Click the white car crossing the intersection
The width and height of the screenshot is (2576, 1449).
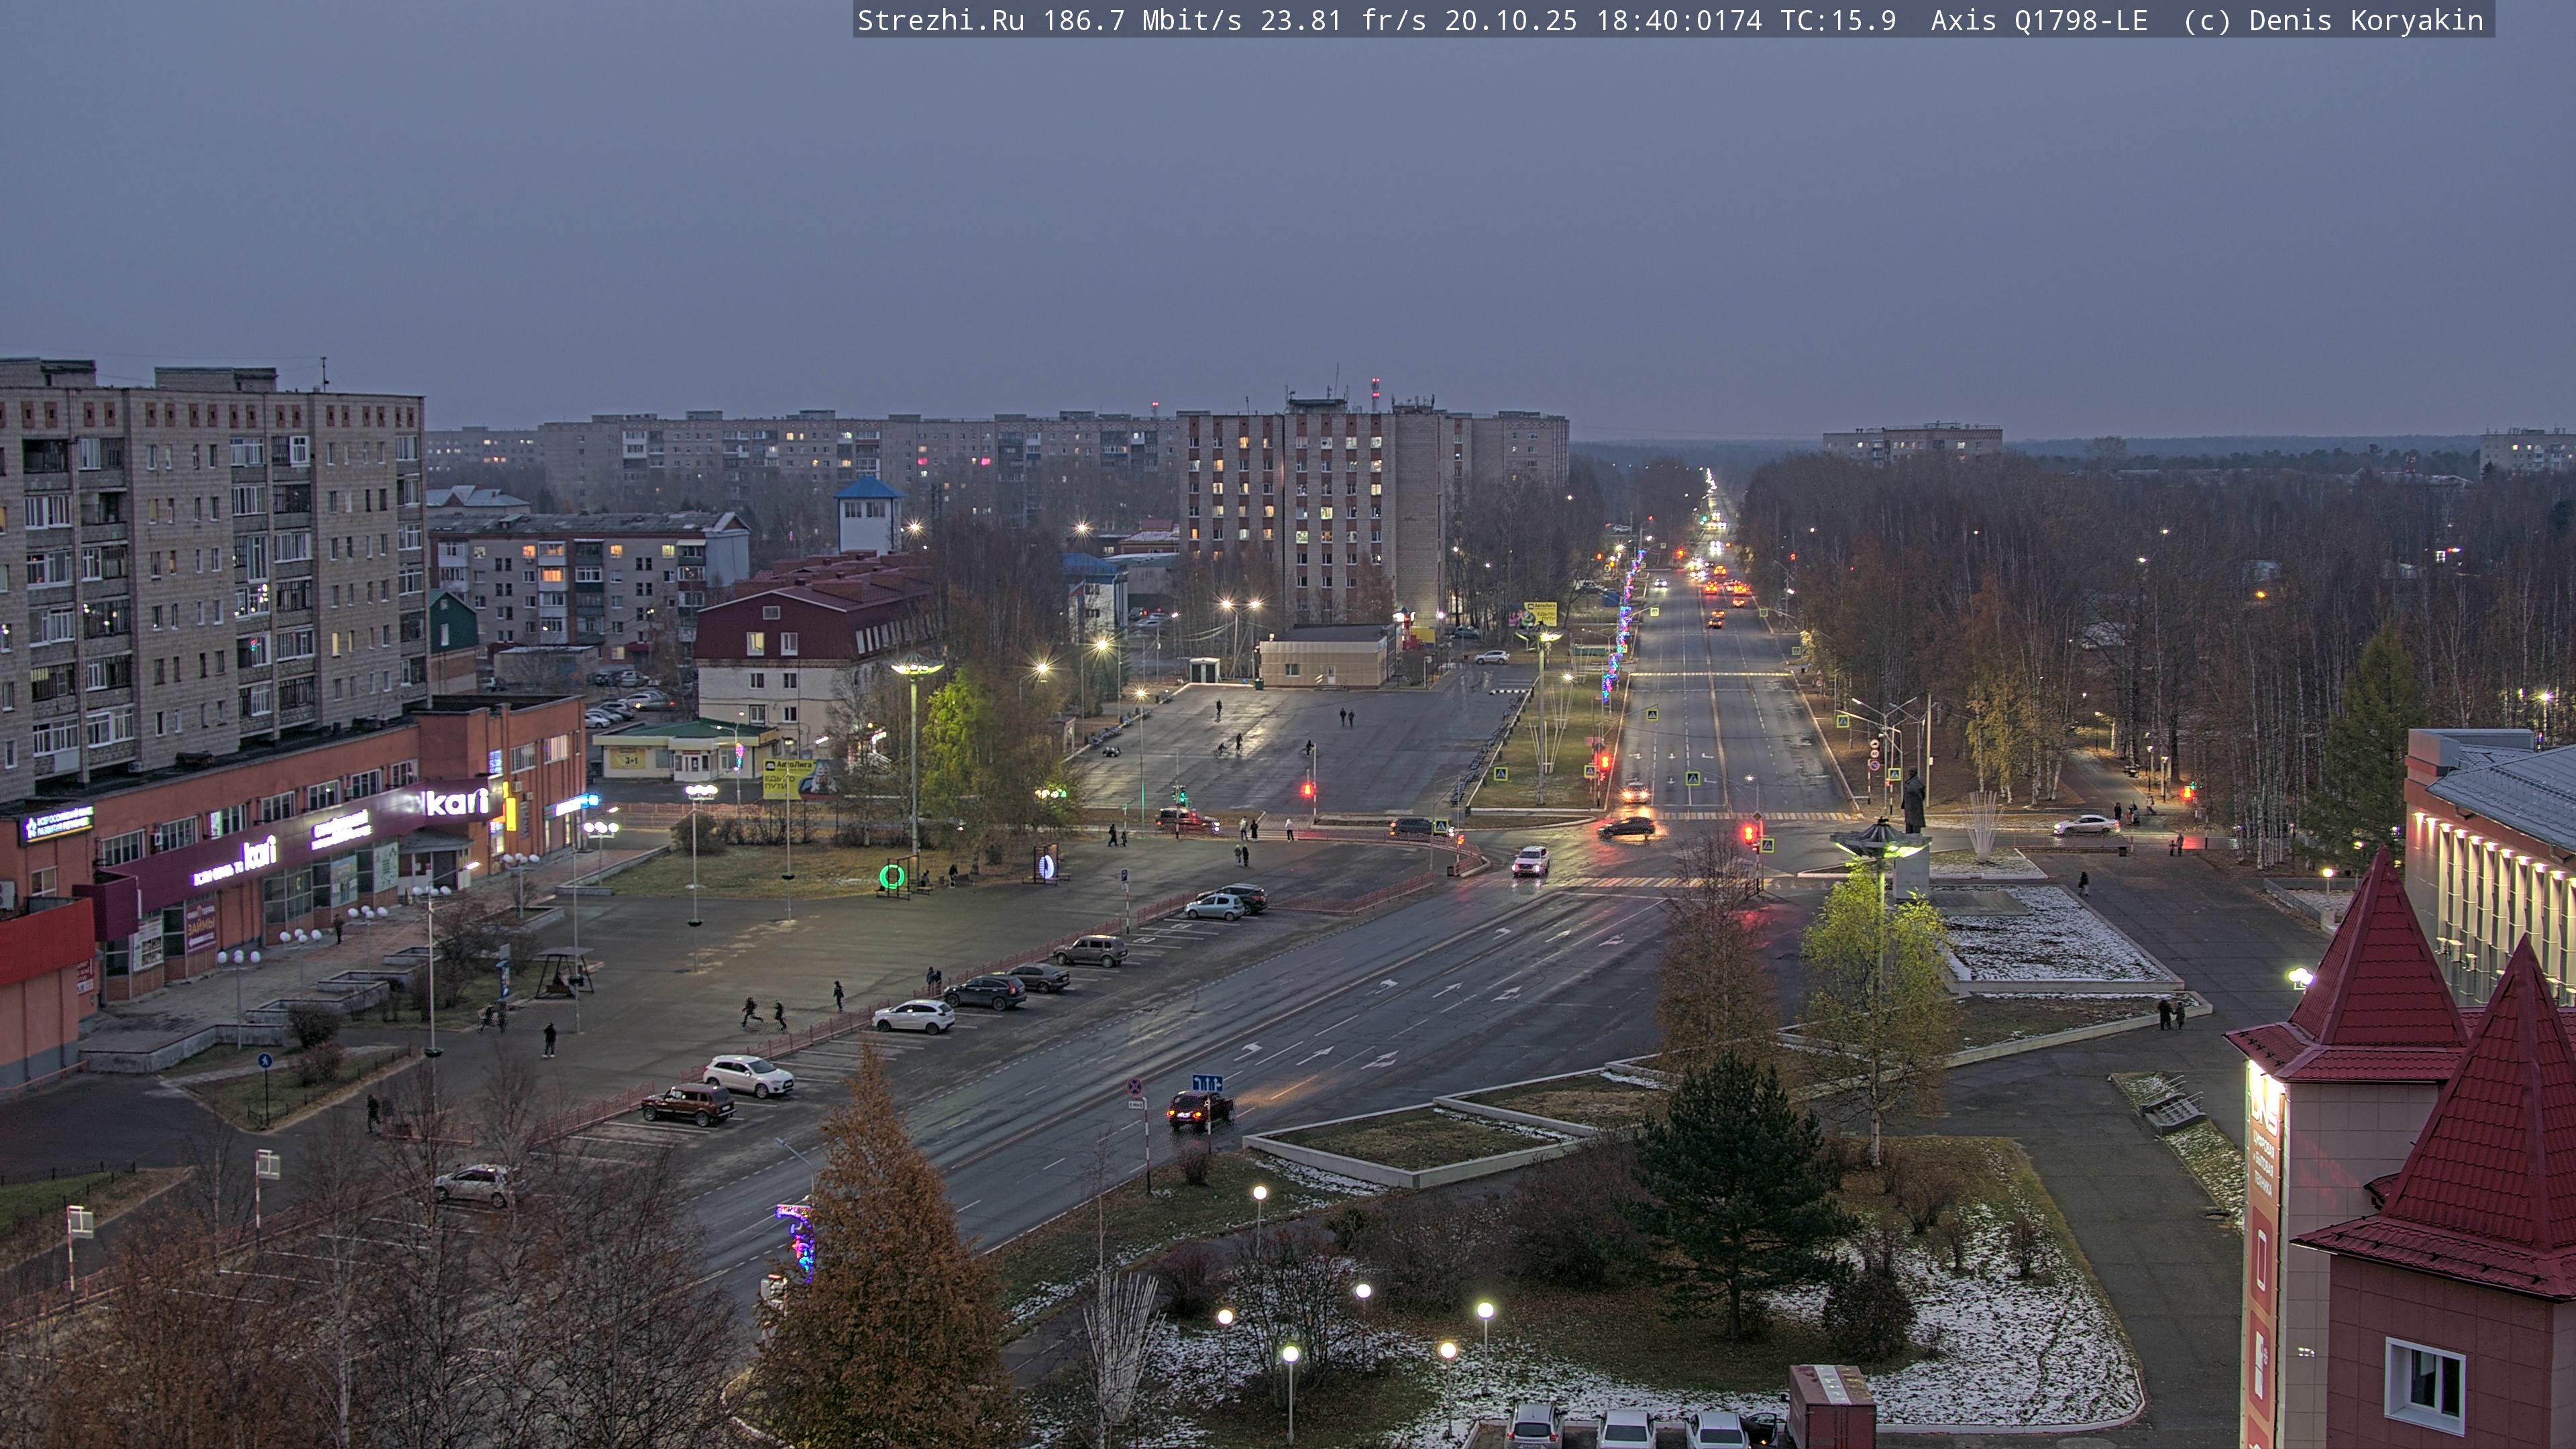(x=1530, y=860)
